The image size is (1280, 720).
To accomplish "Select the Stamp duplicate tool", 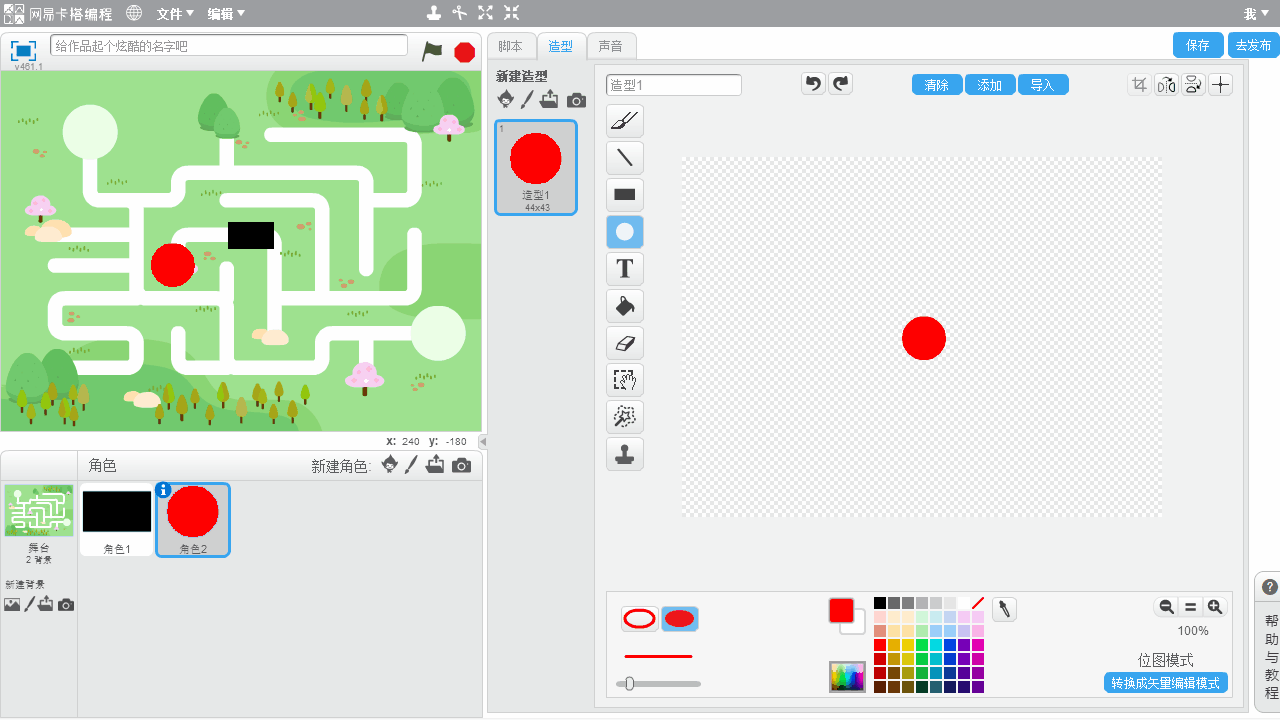I will point(625,454).
